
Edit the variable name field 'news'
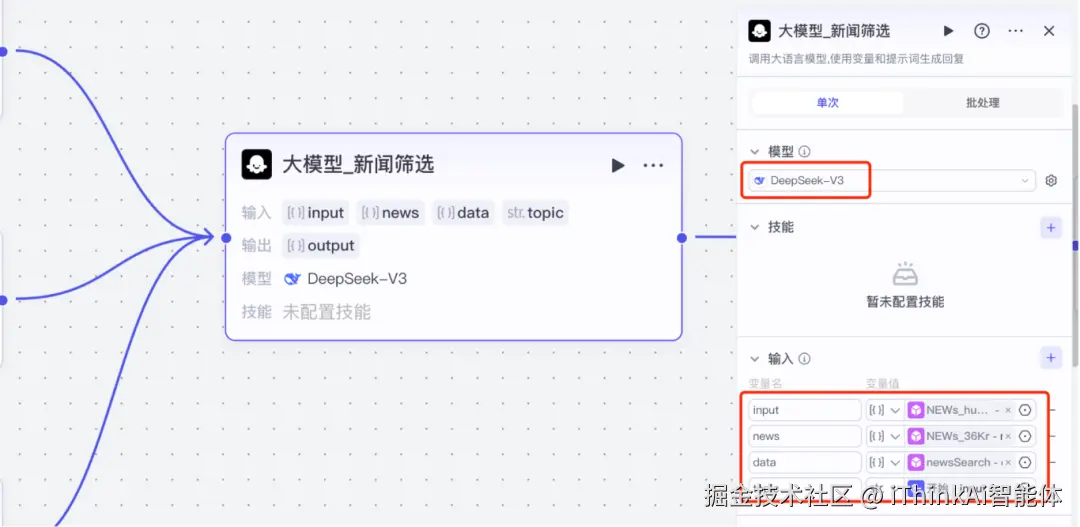(x=805, y=436)
